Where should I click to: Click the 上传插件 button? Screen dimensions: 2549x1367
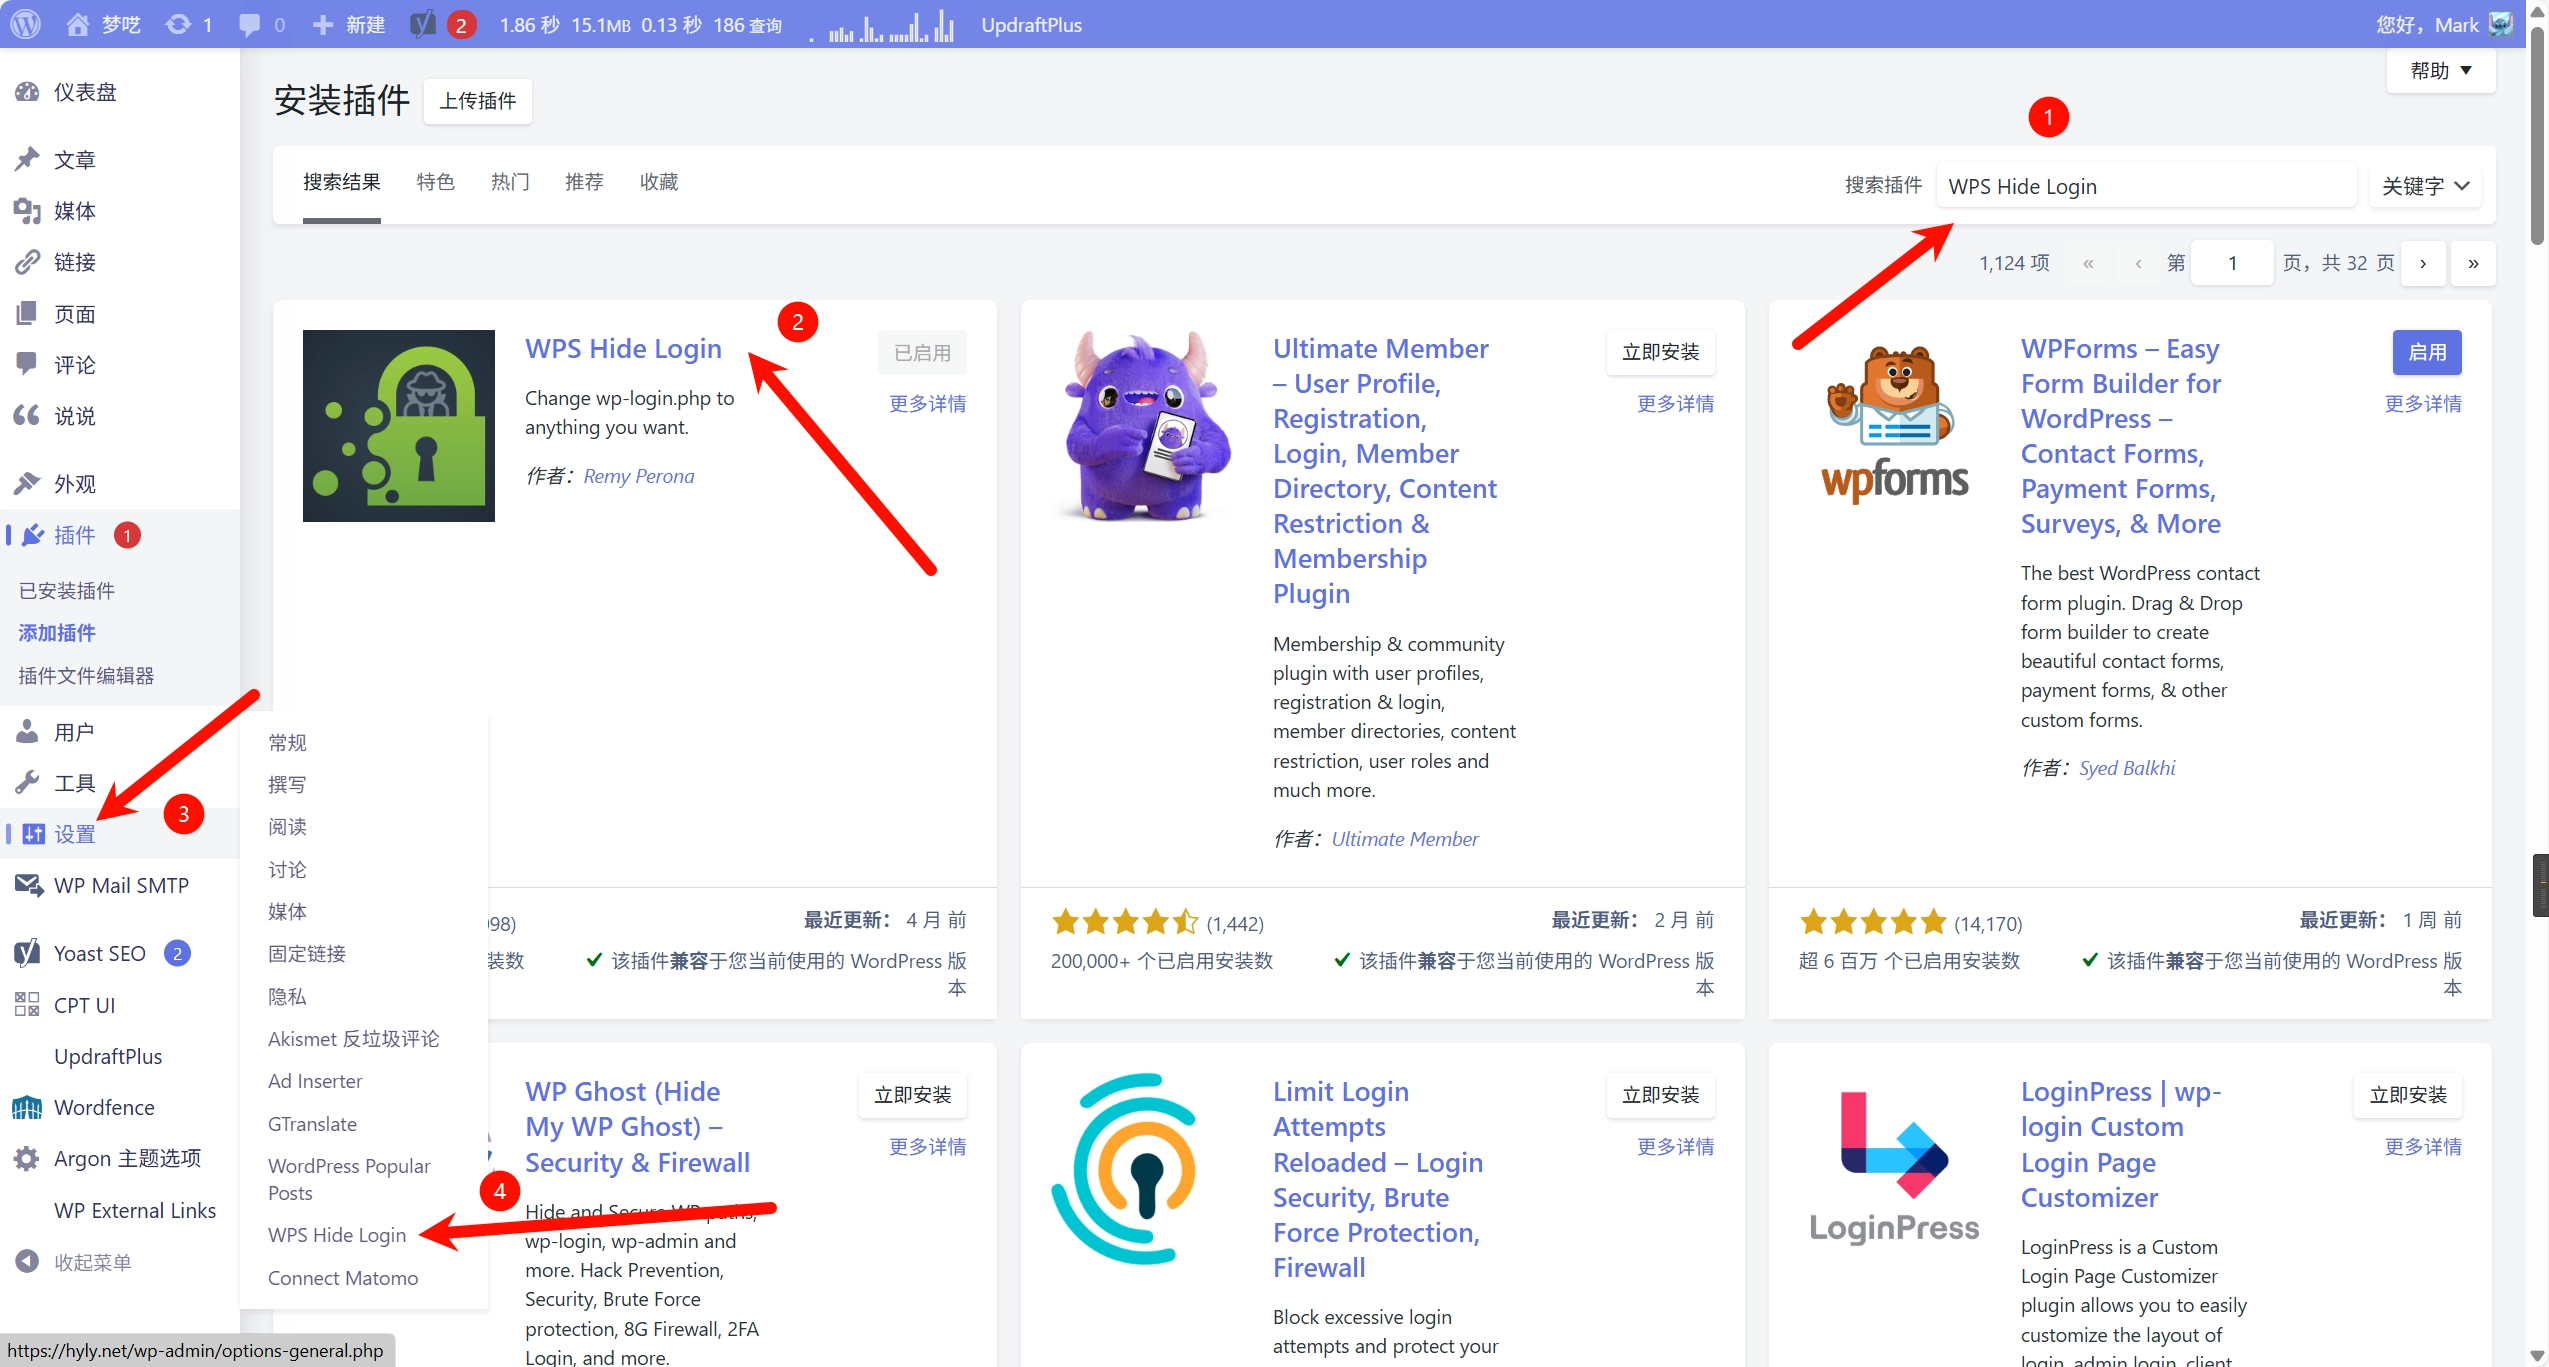coord(478,101)
